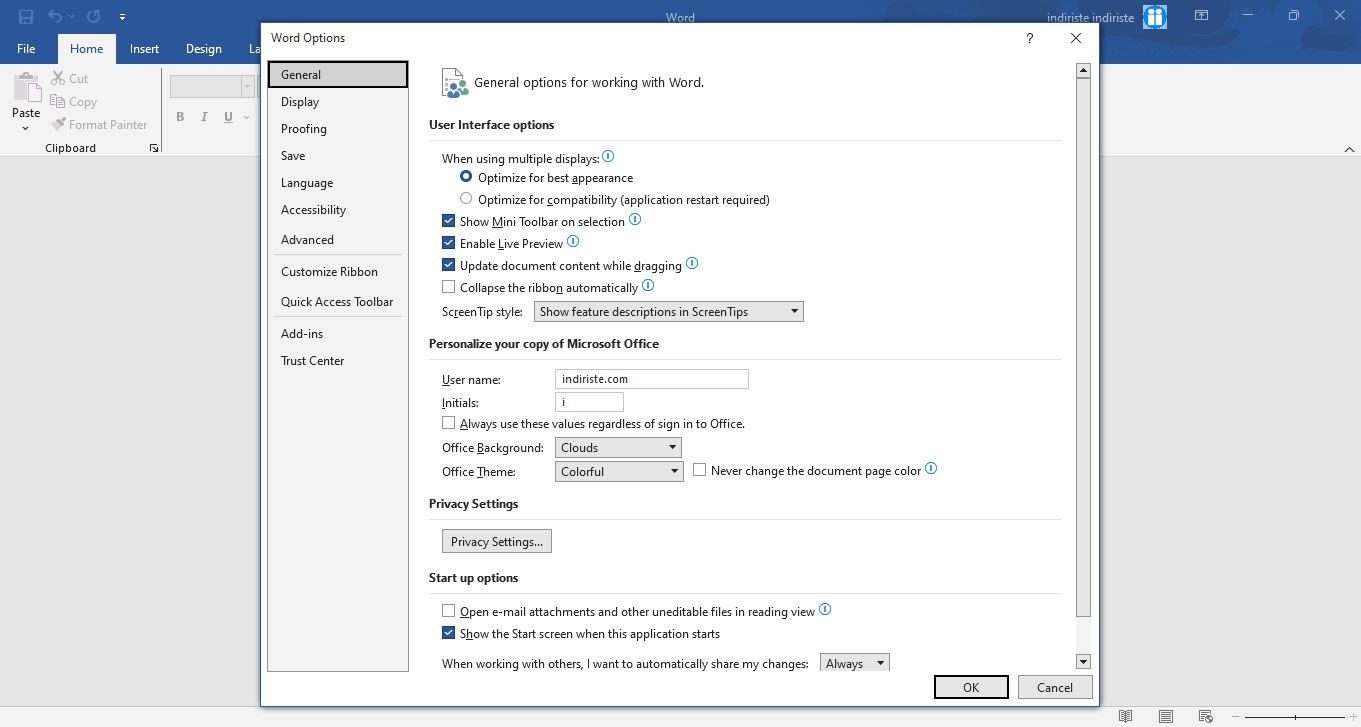Click the Copy icon in Clipboard group
The width and height of the screenshot is (1361, 727).
58,101
